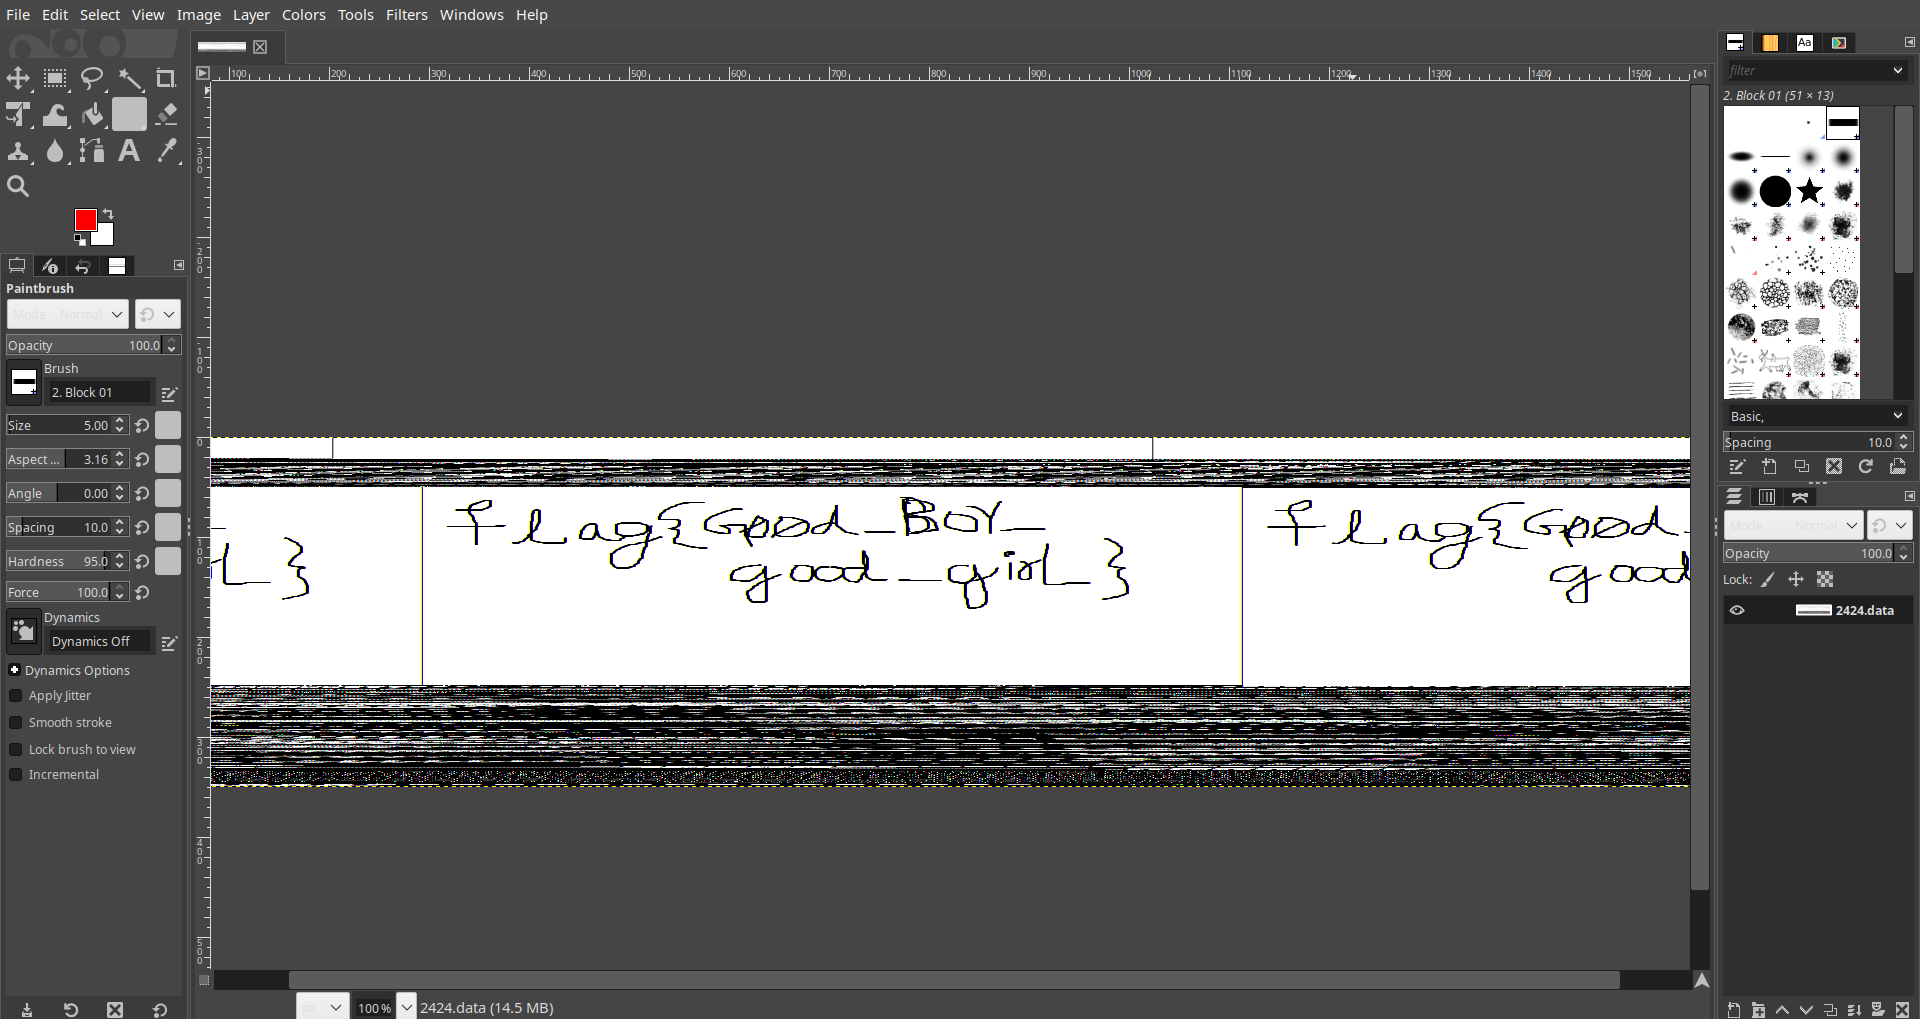Open the brush preset Basic dropdown
1920x1019 pixels.
point(1816,416)
